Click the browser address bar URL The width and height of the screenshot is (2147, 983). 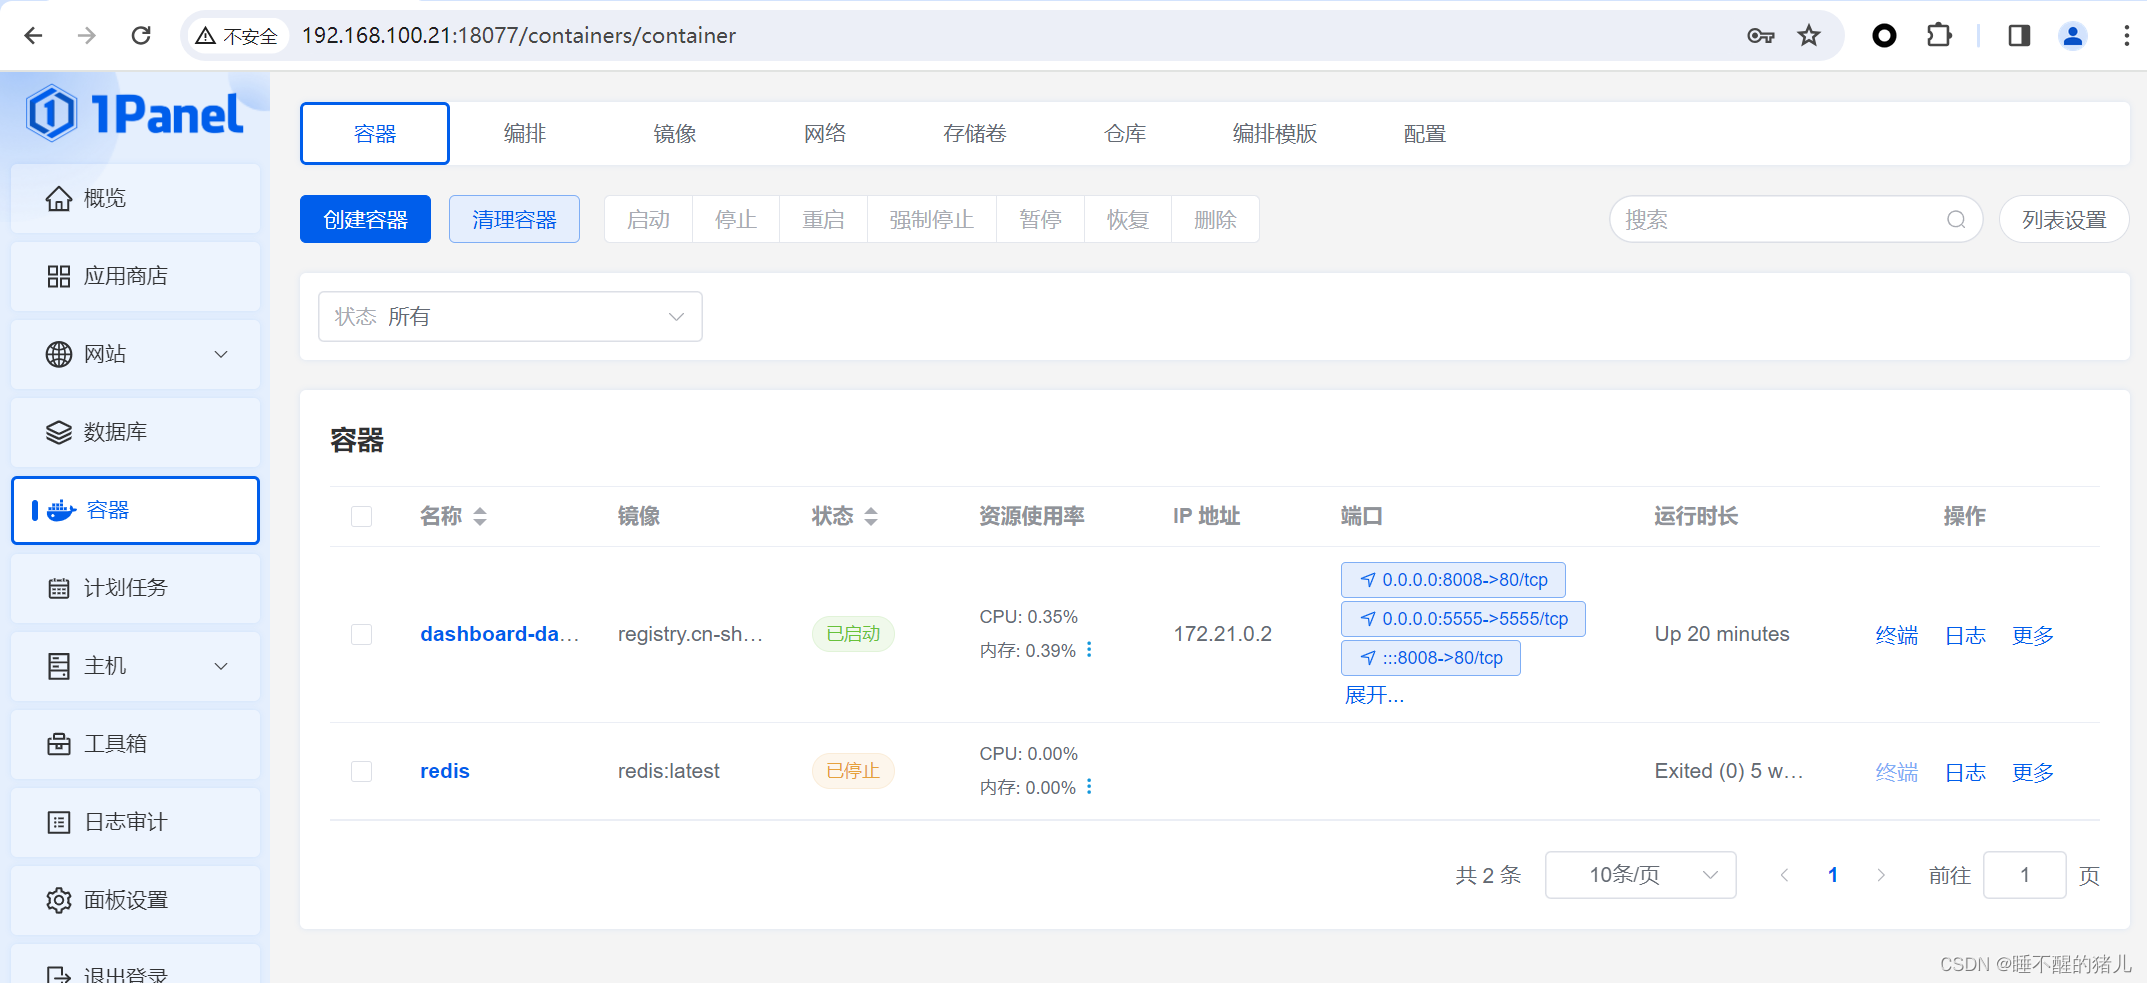(x=519, y=36)
